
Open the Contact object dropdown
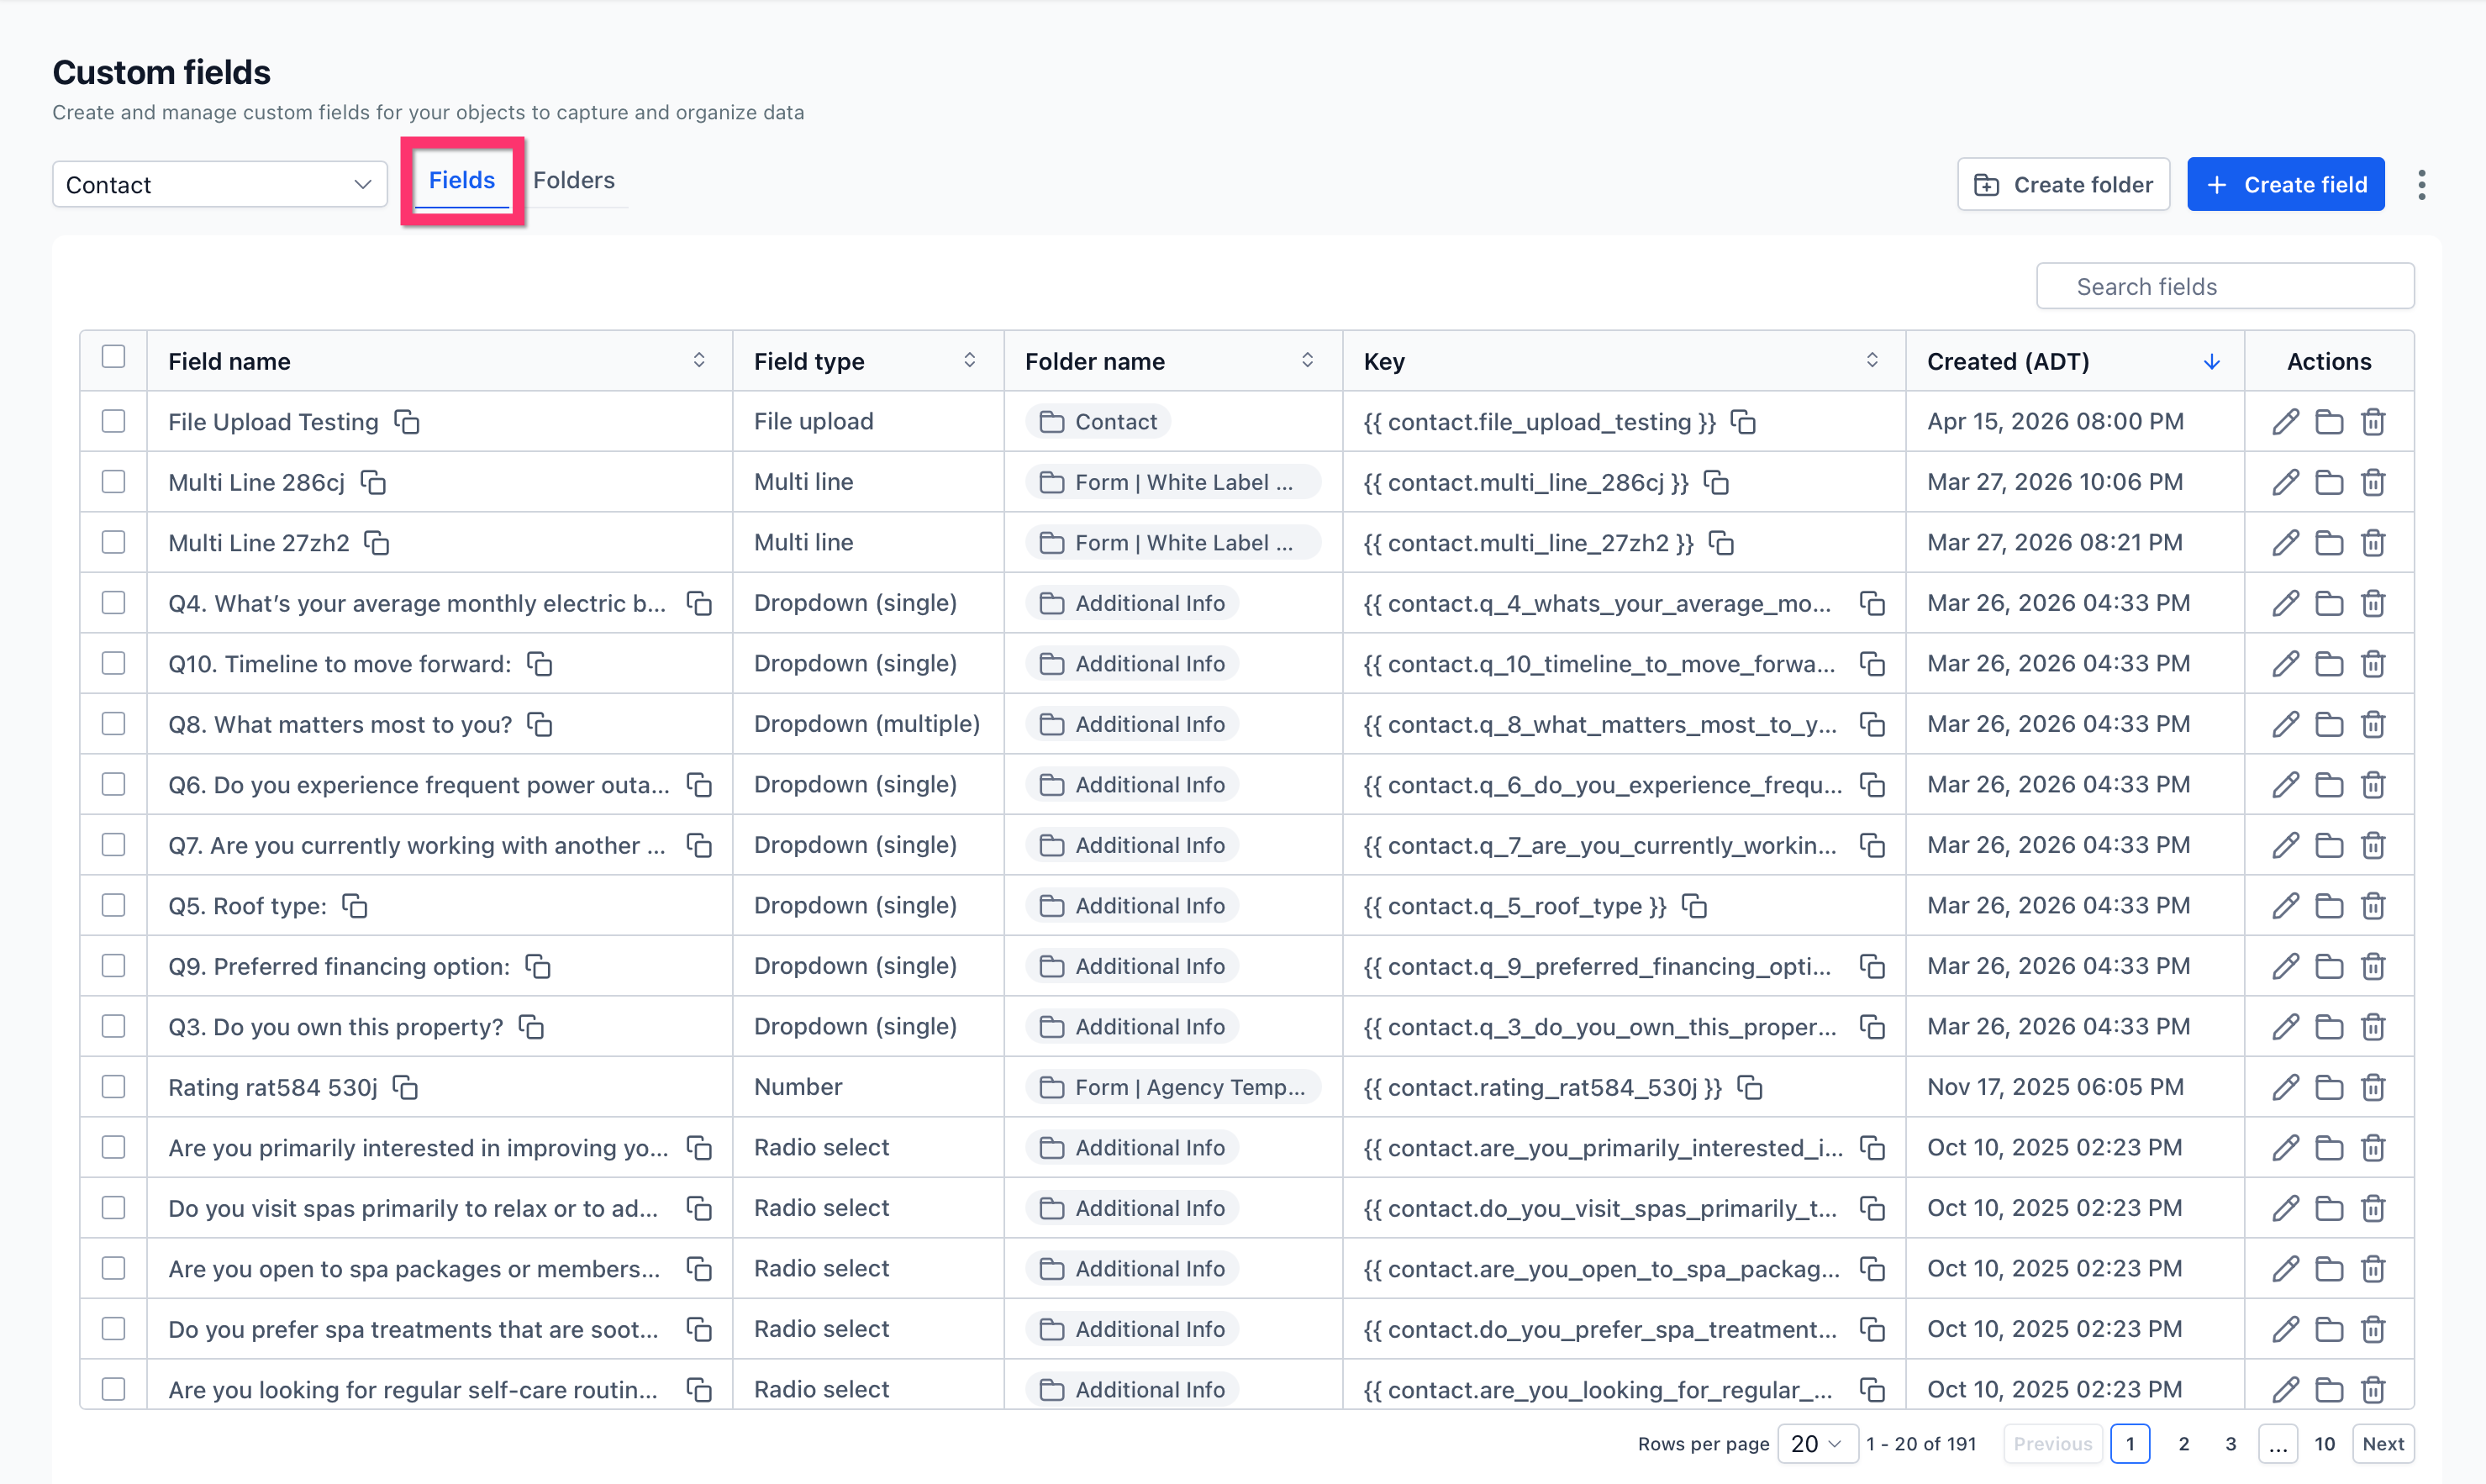(219, 185)
